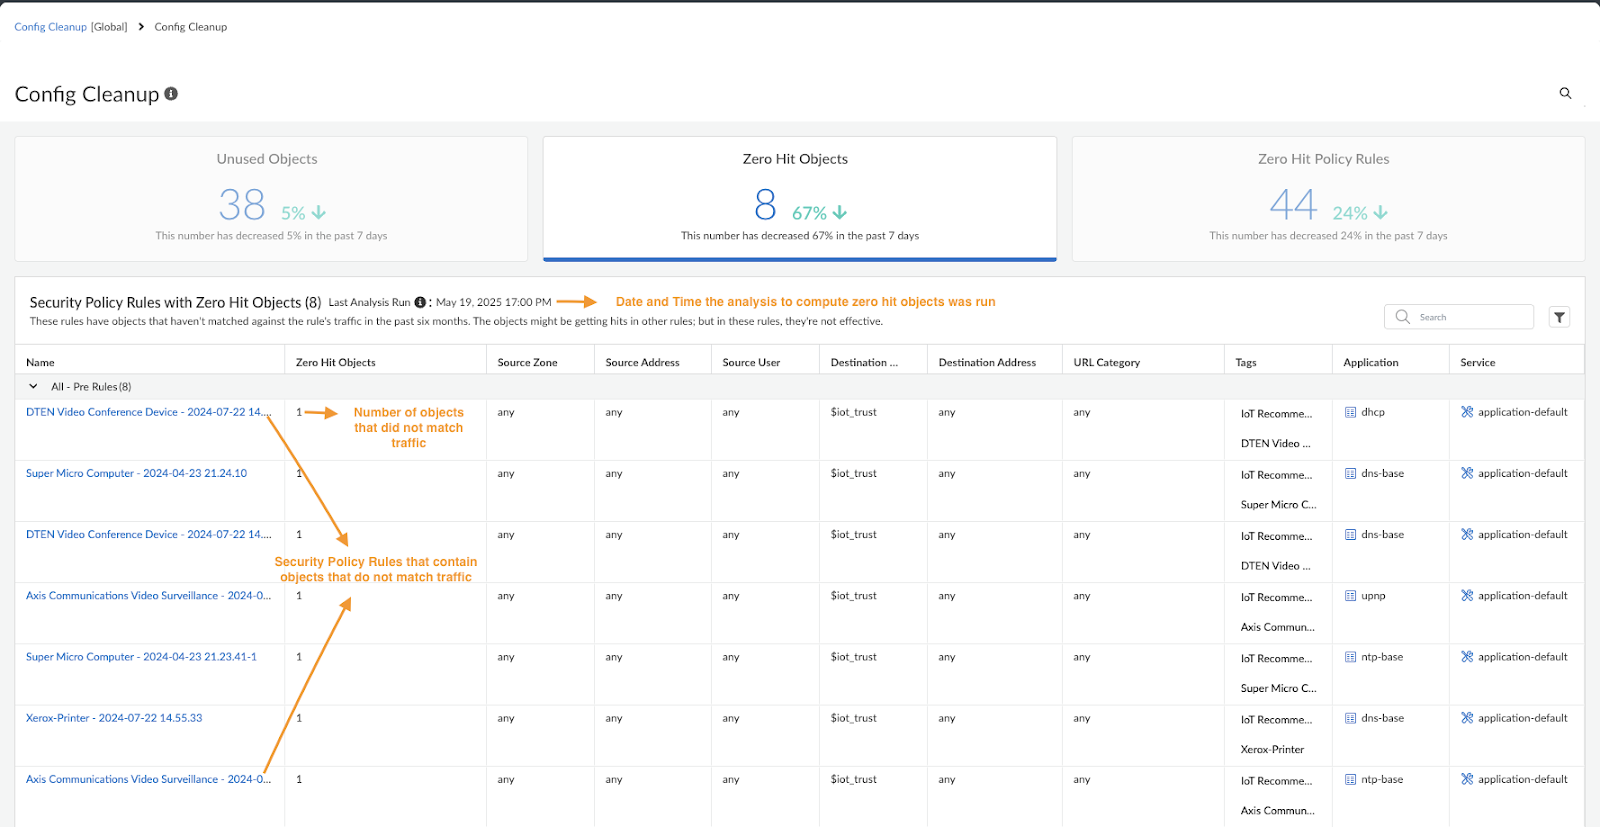
Task: Open Xerox-Printer 2024-07-22 rule link
Action: point(114,718)
